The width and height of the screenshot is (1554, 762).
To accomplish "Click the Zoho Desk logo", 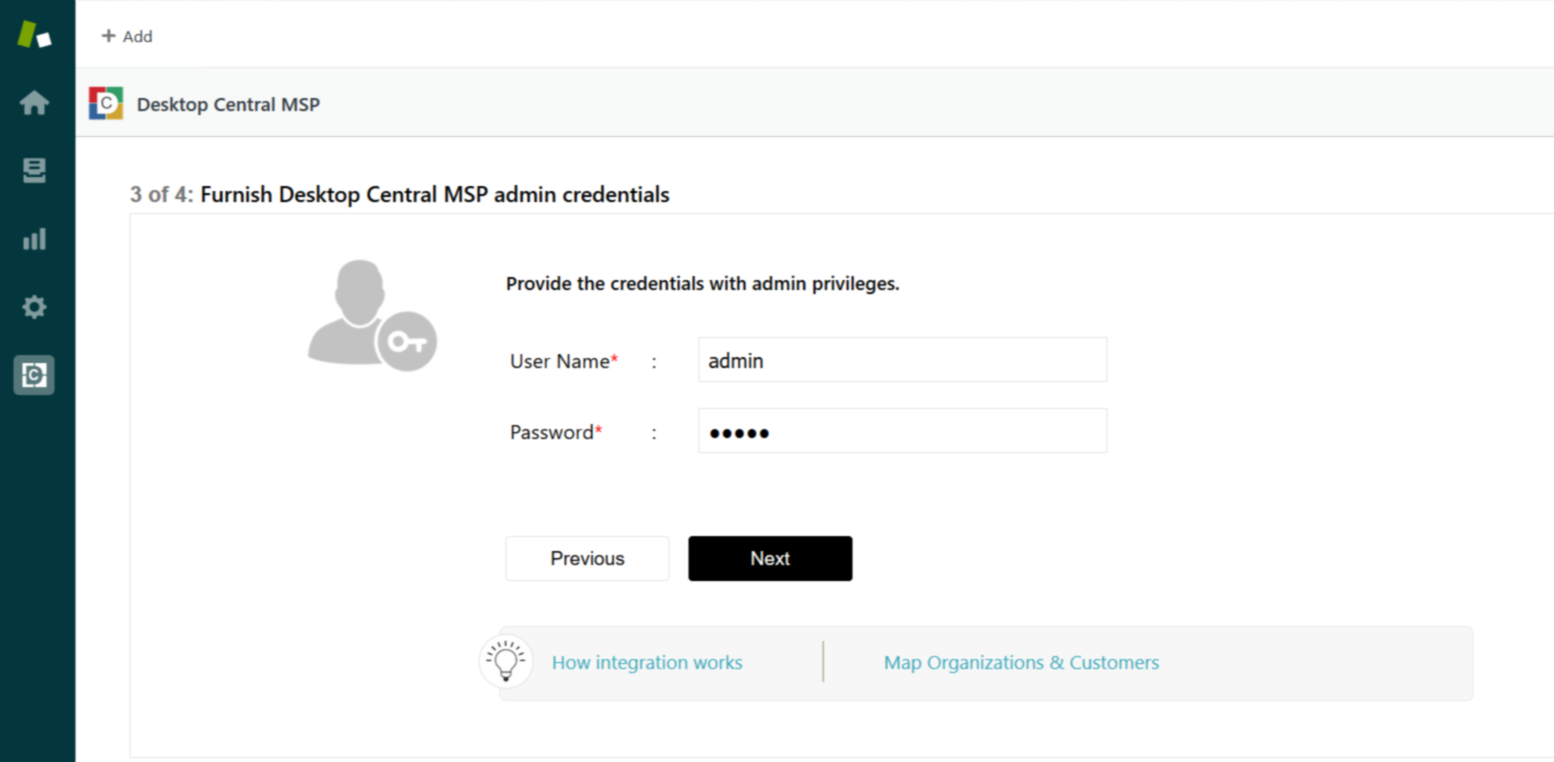I will (34, 34).
